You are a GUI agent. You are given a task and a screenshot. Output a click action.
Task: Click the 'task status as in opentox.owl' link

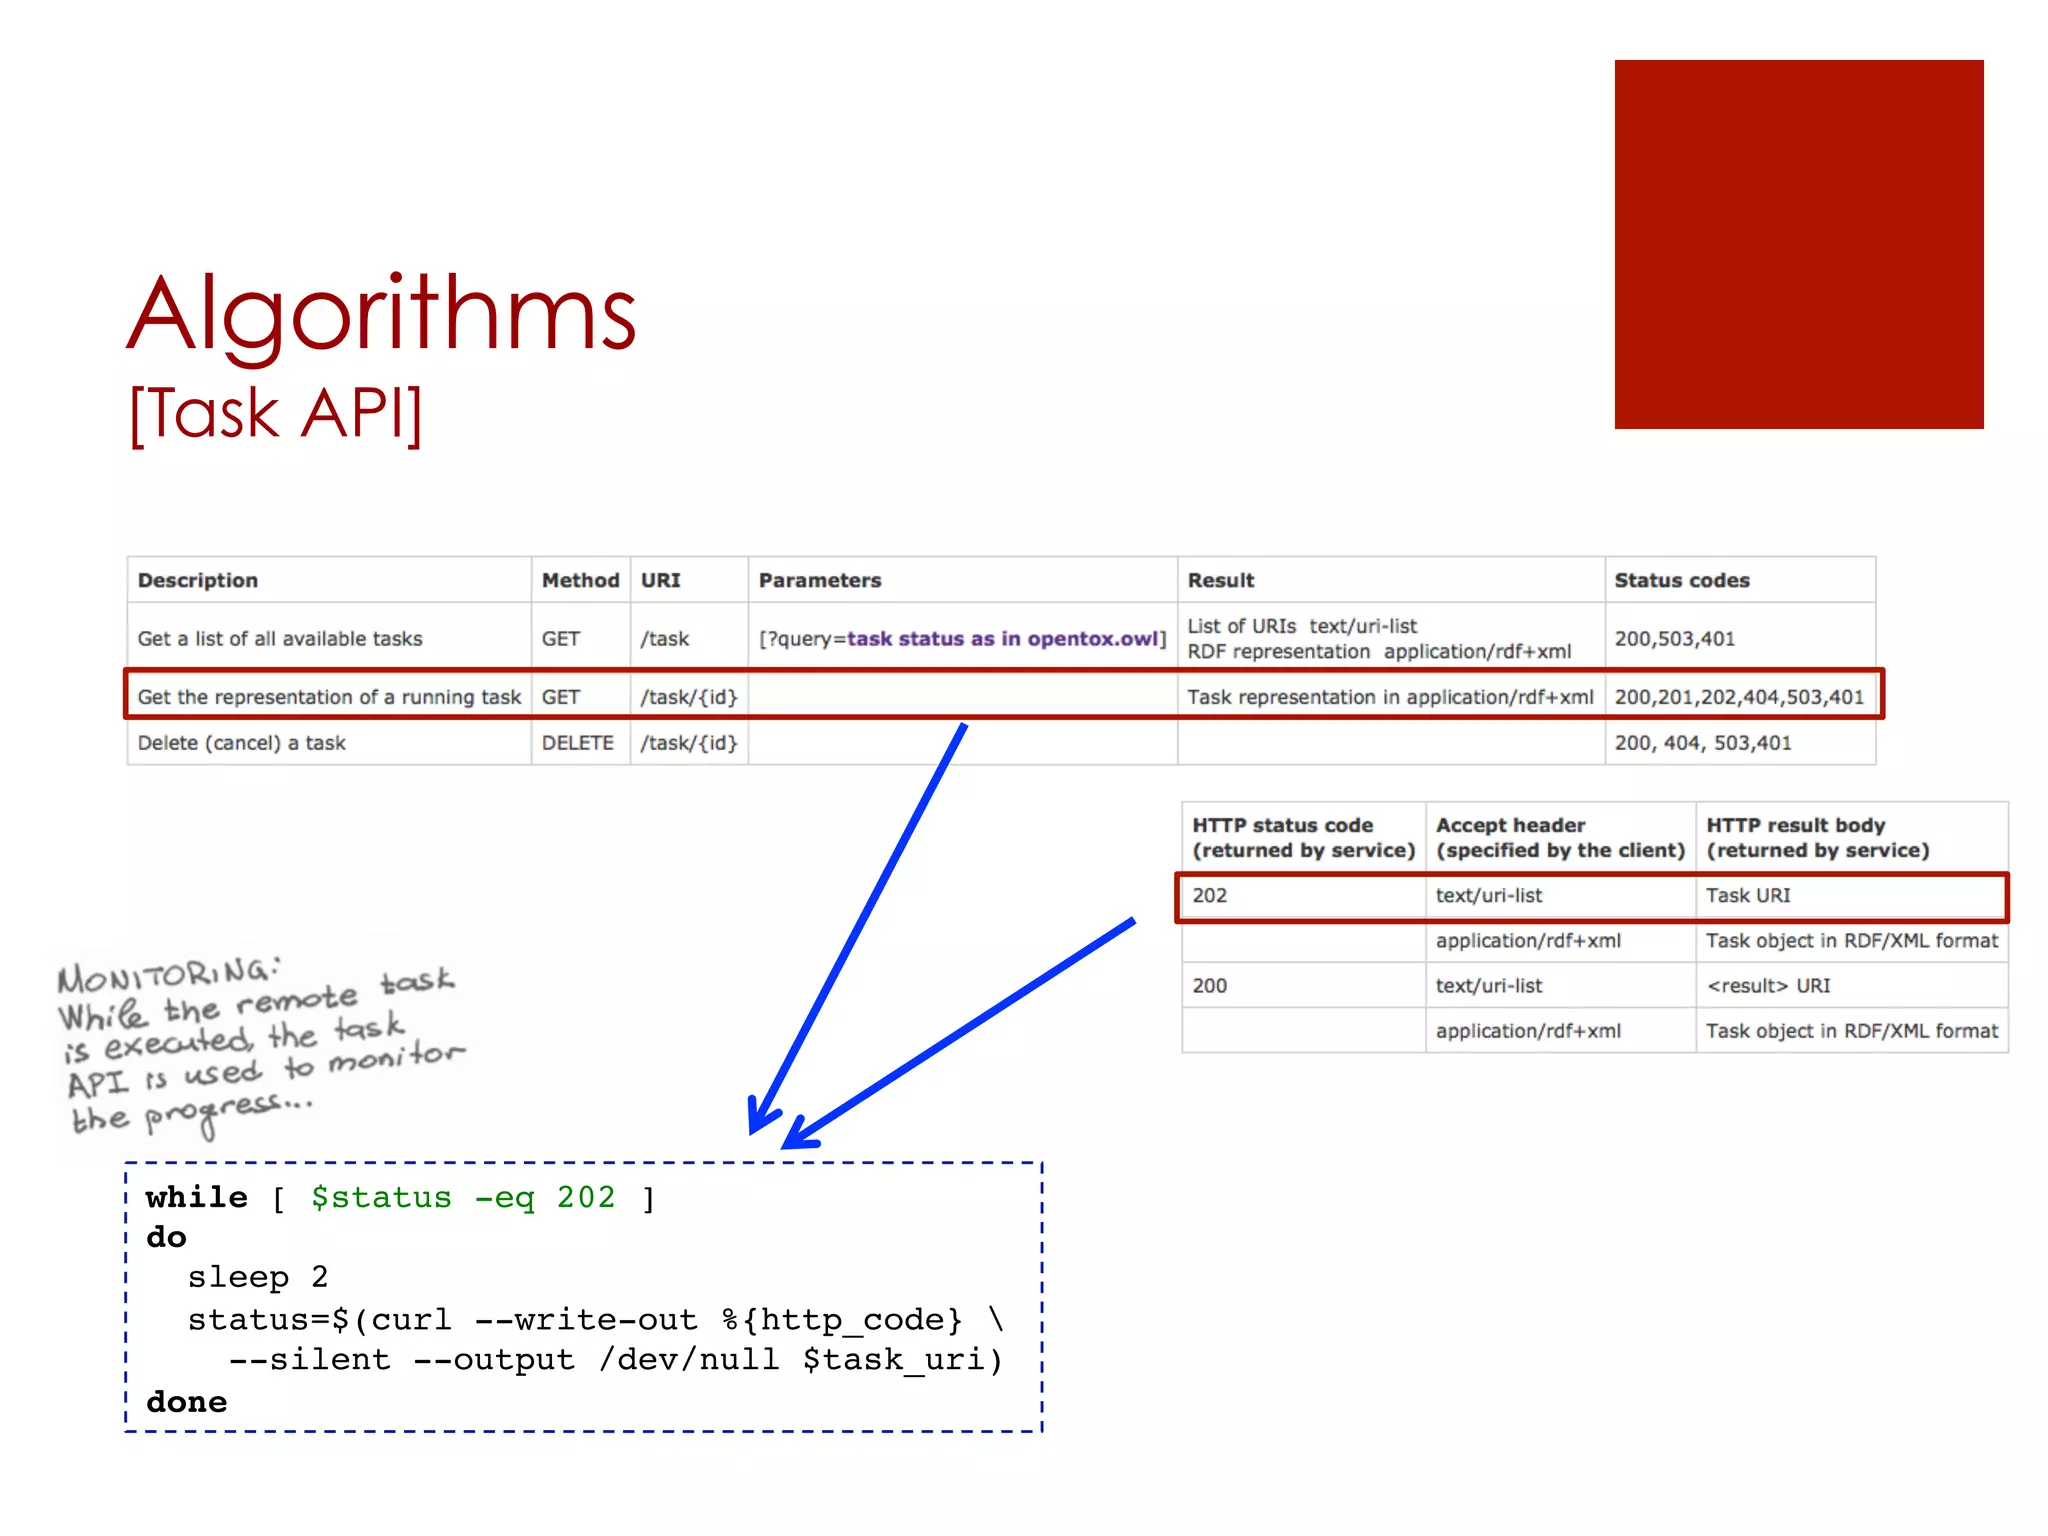(x=1004, y=639)
